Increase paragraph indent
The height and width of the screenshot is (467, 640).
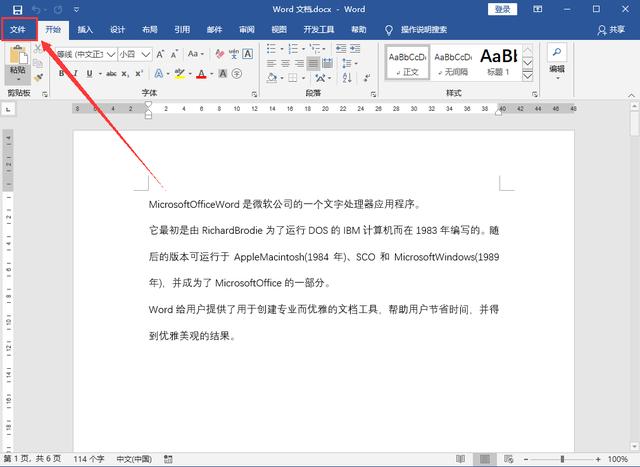pos(355,49)
